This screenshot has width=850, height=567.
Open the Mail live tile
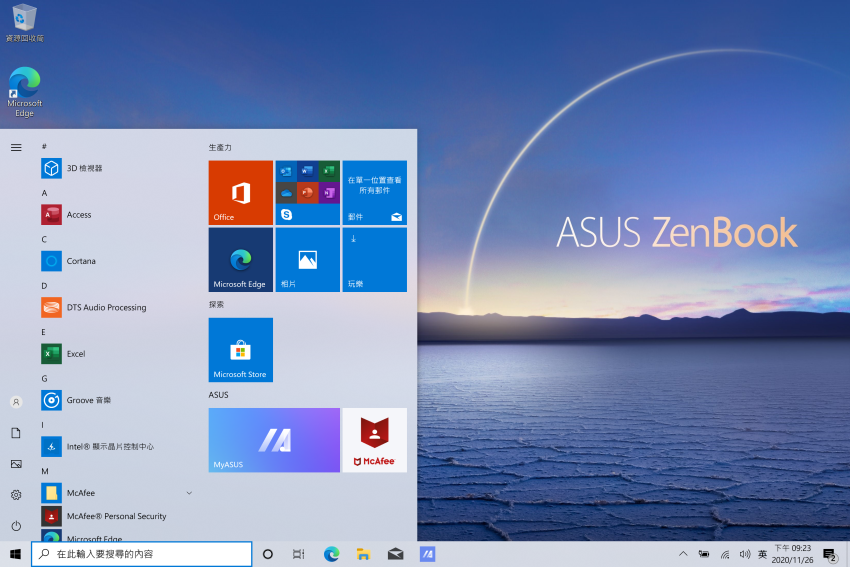click(375, 192)
